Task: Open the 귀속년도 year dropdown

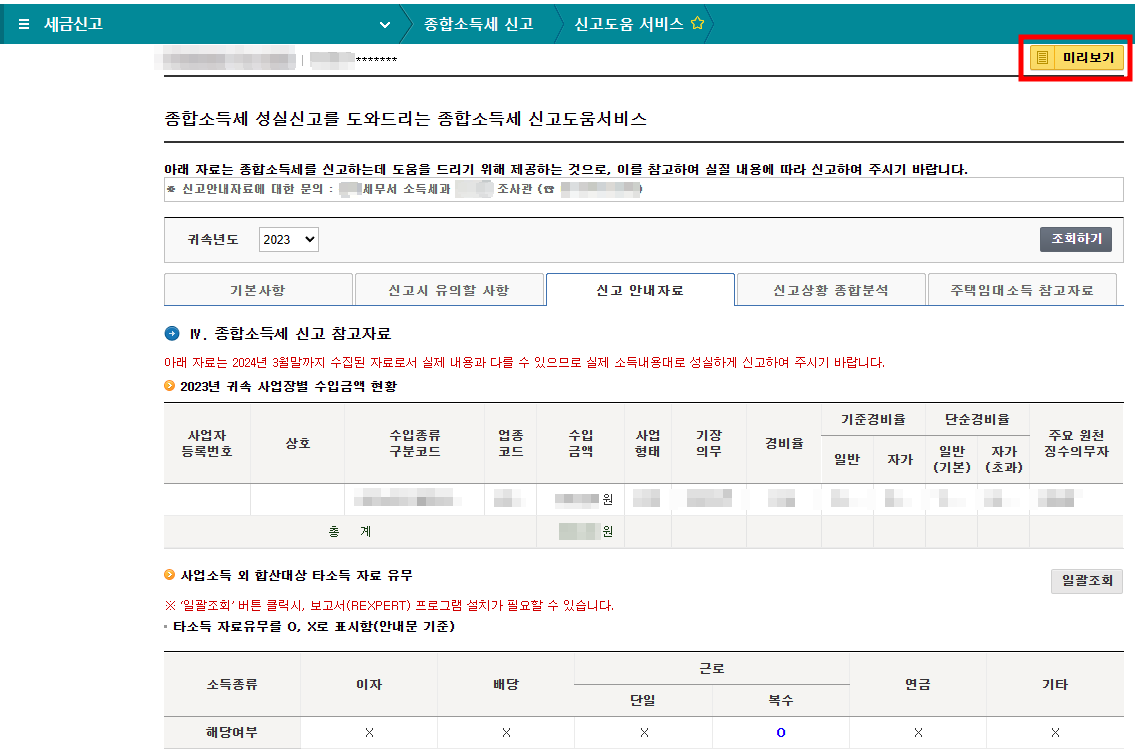Action: [x=288, y=239]
